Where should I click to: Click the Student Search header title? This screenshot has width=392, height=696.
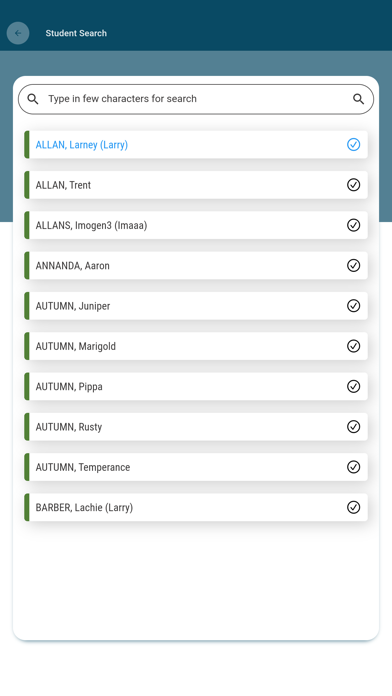76,33
